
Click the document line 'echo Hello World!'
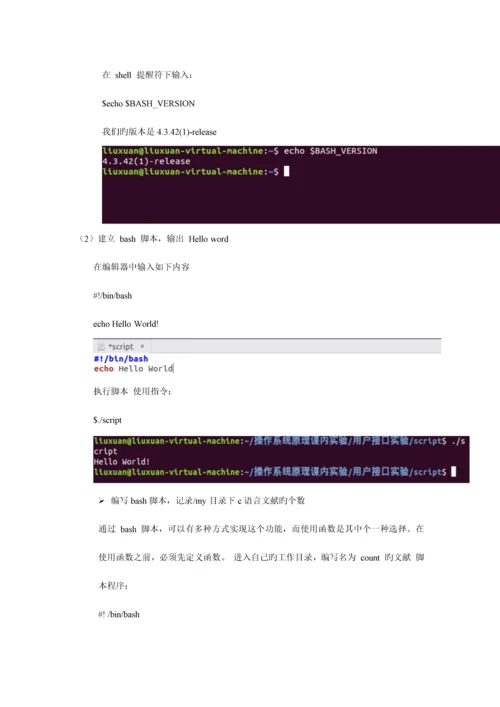click(x=126, y=324)
